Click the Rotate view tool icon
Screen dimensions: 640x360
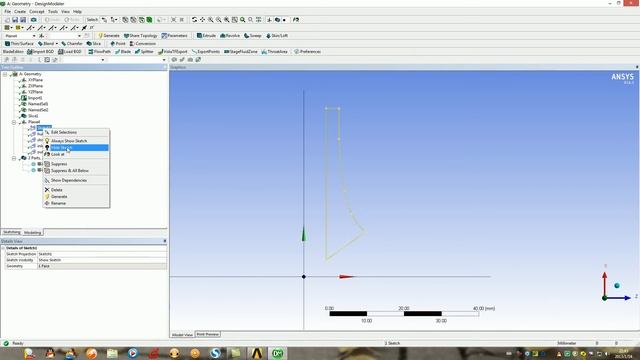194,20
